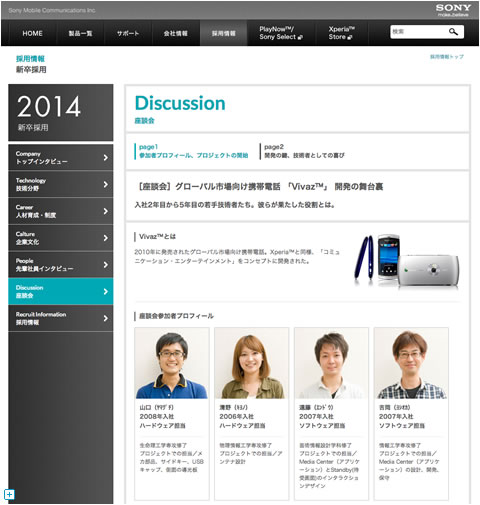This screenshot has height=505, width=480.
Task: Click the 2006年入社 text
Action: [x=236, y=417]
